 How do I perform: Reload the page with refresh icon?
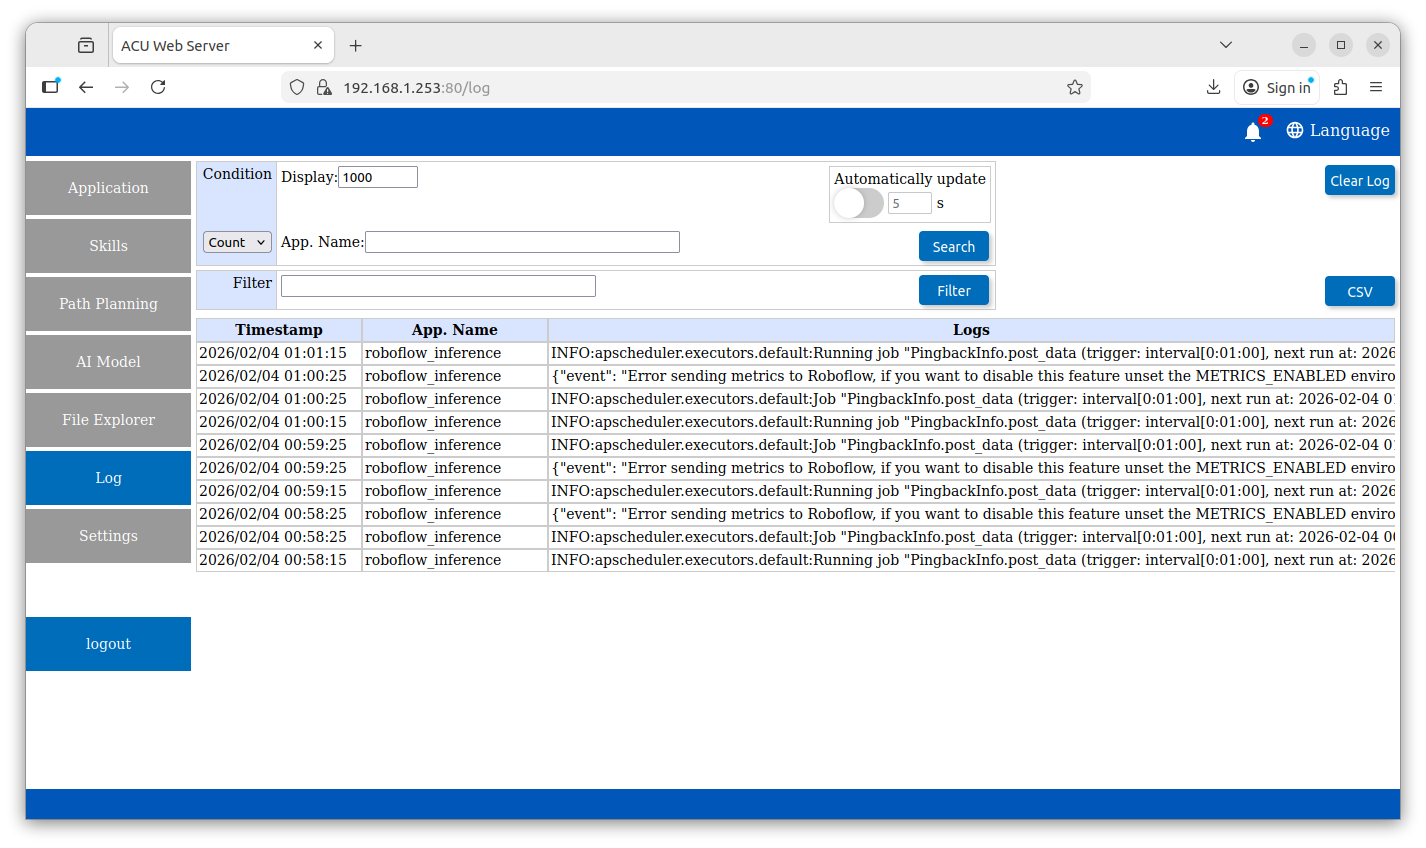(x=158, y=87)
